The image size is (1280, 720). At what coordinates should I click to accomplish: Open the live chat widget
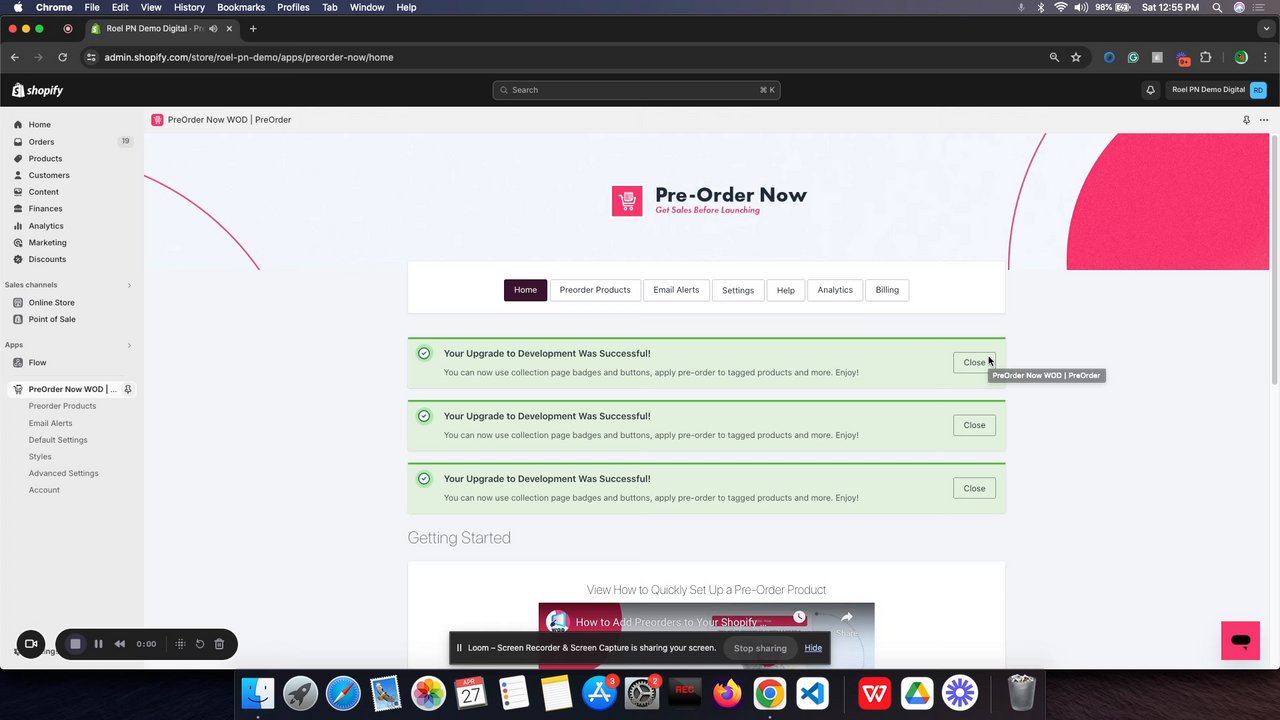[1241, 641]
